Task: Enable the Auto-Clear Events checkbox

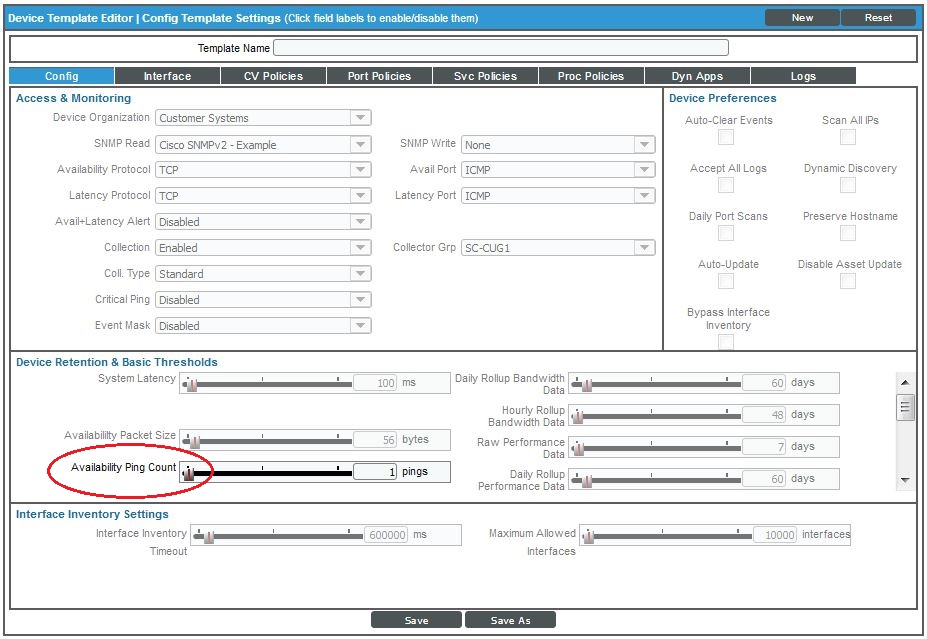Action: 726,137
